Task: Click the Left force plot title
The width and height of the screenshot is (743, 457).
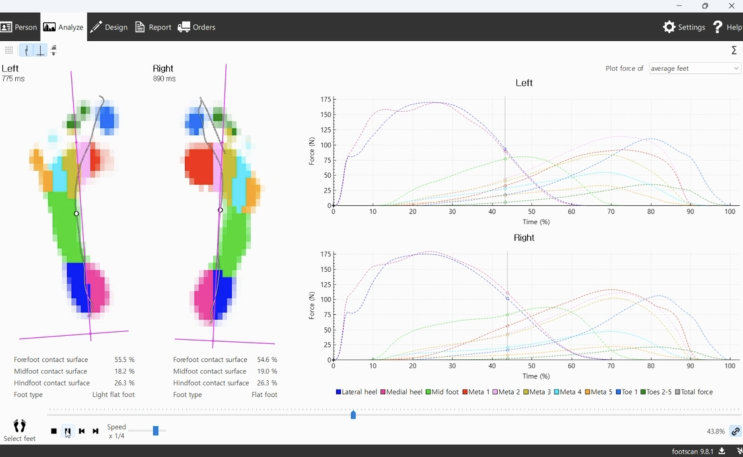Action: click(524, 82)
